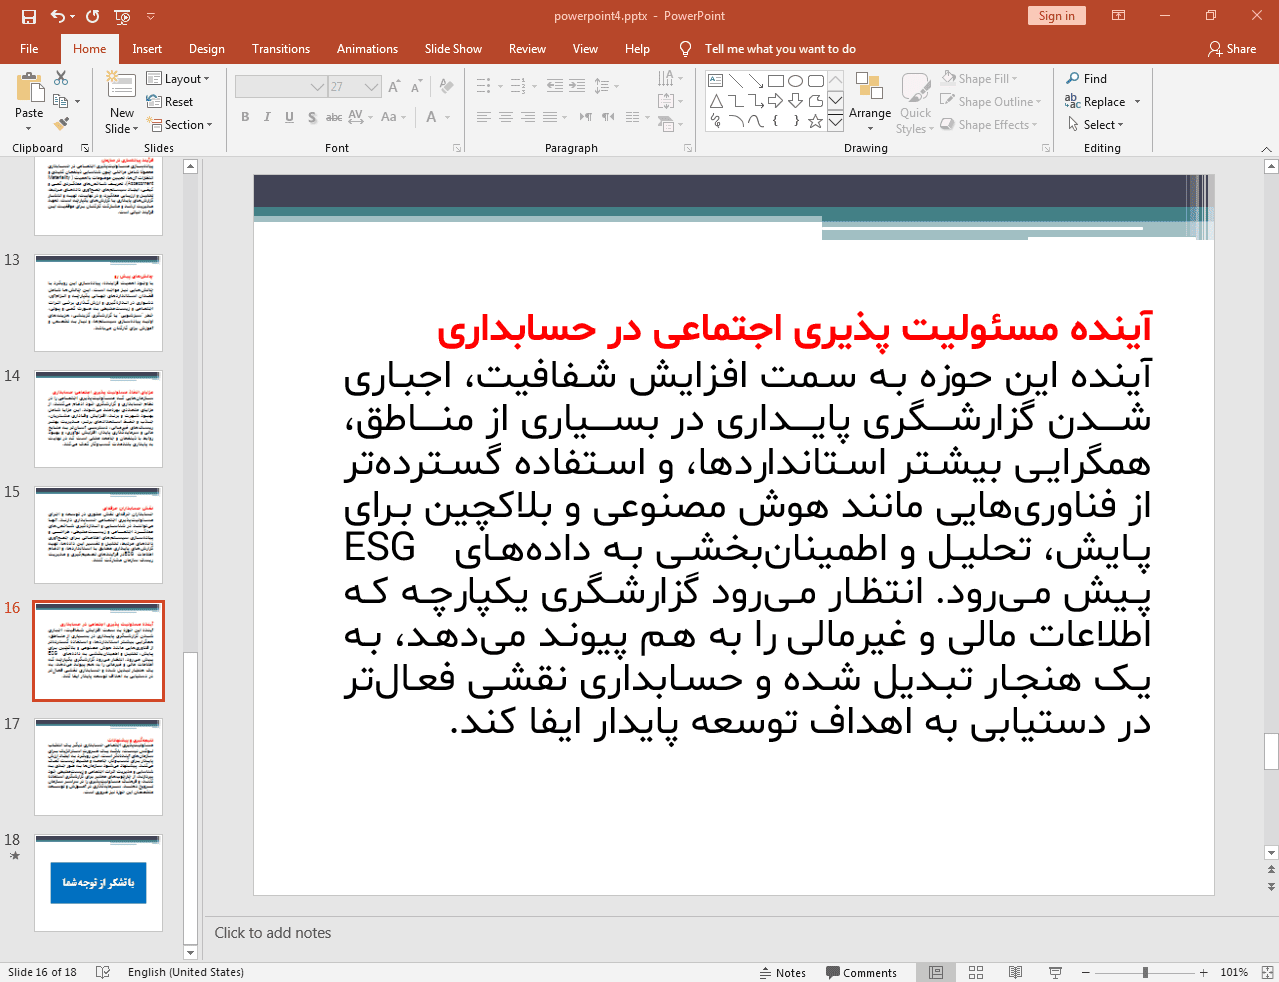Open Replace dropdown arrow
1279x982 pixels.
pyautogui.click(x=1137, y=102)
